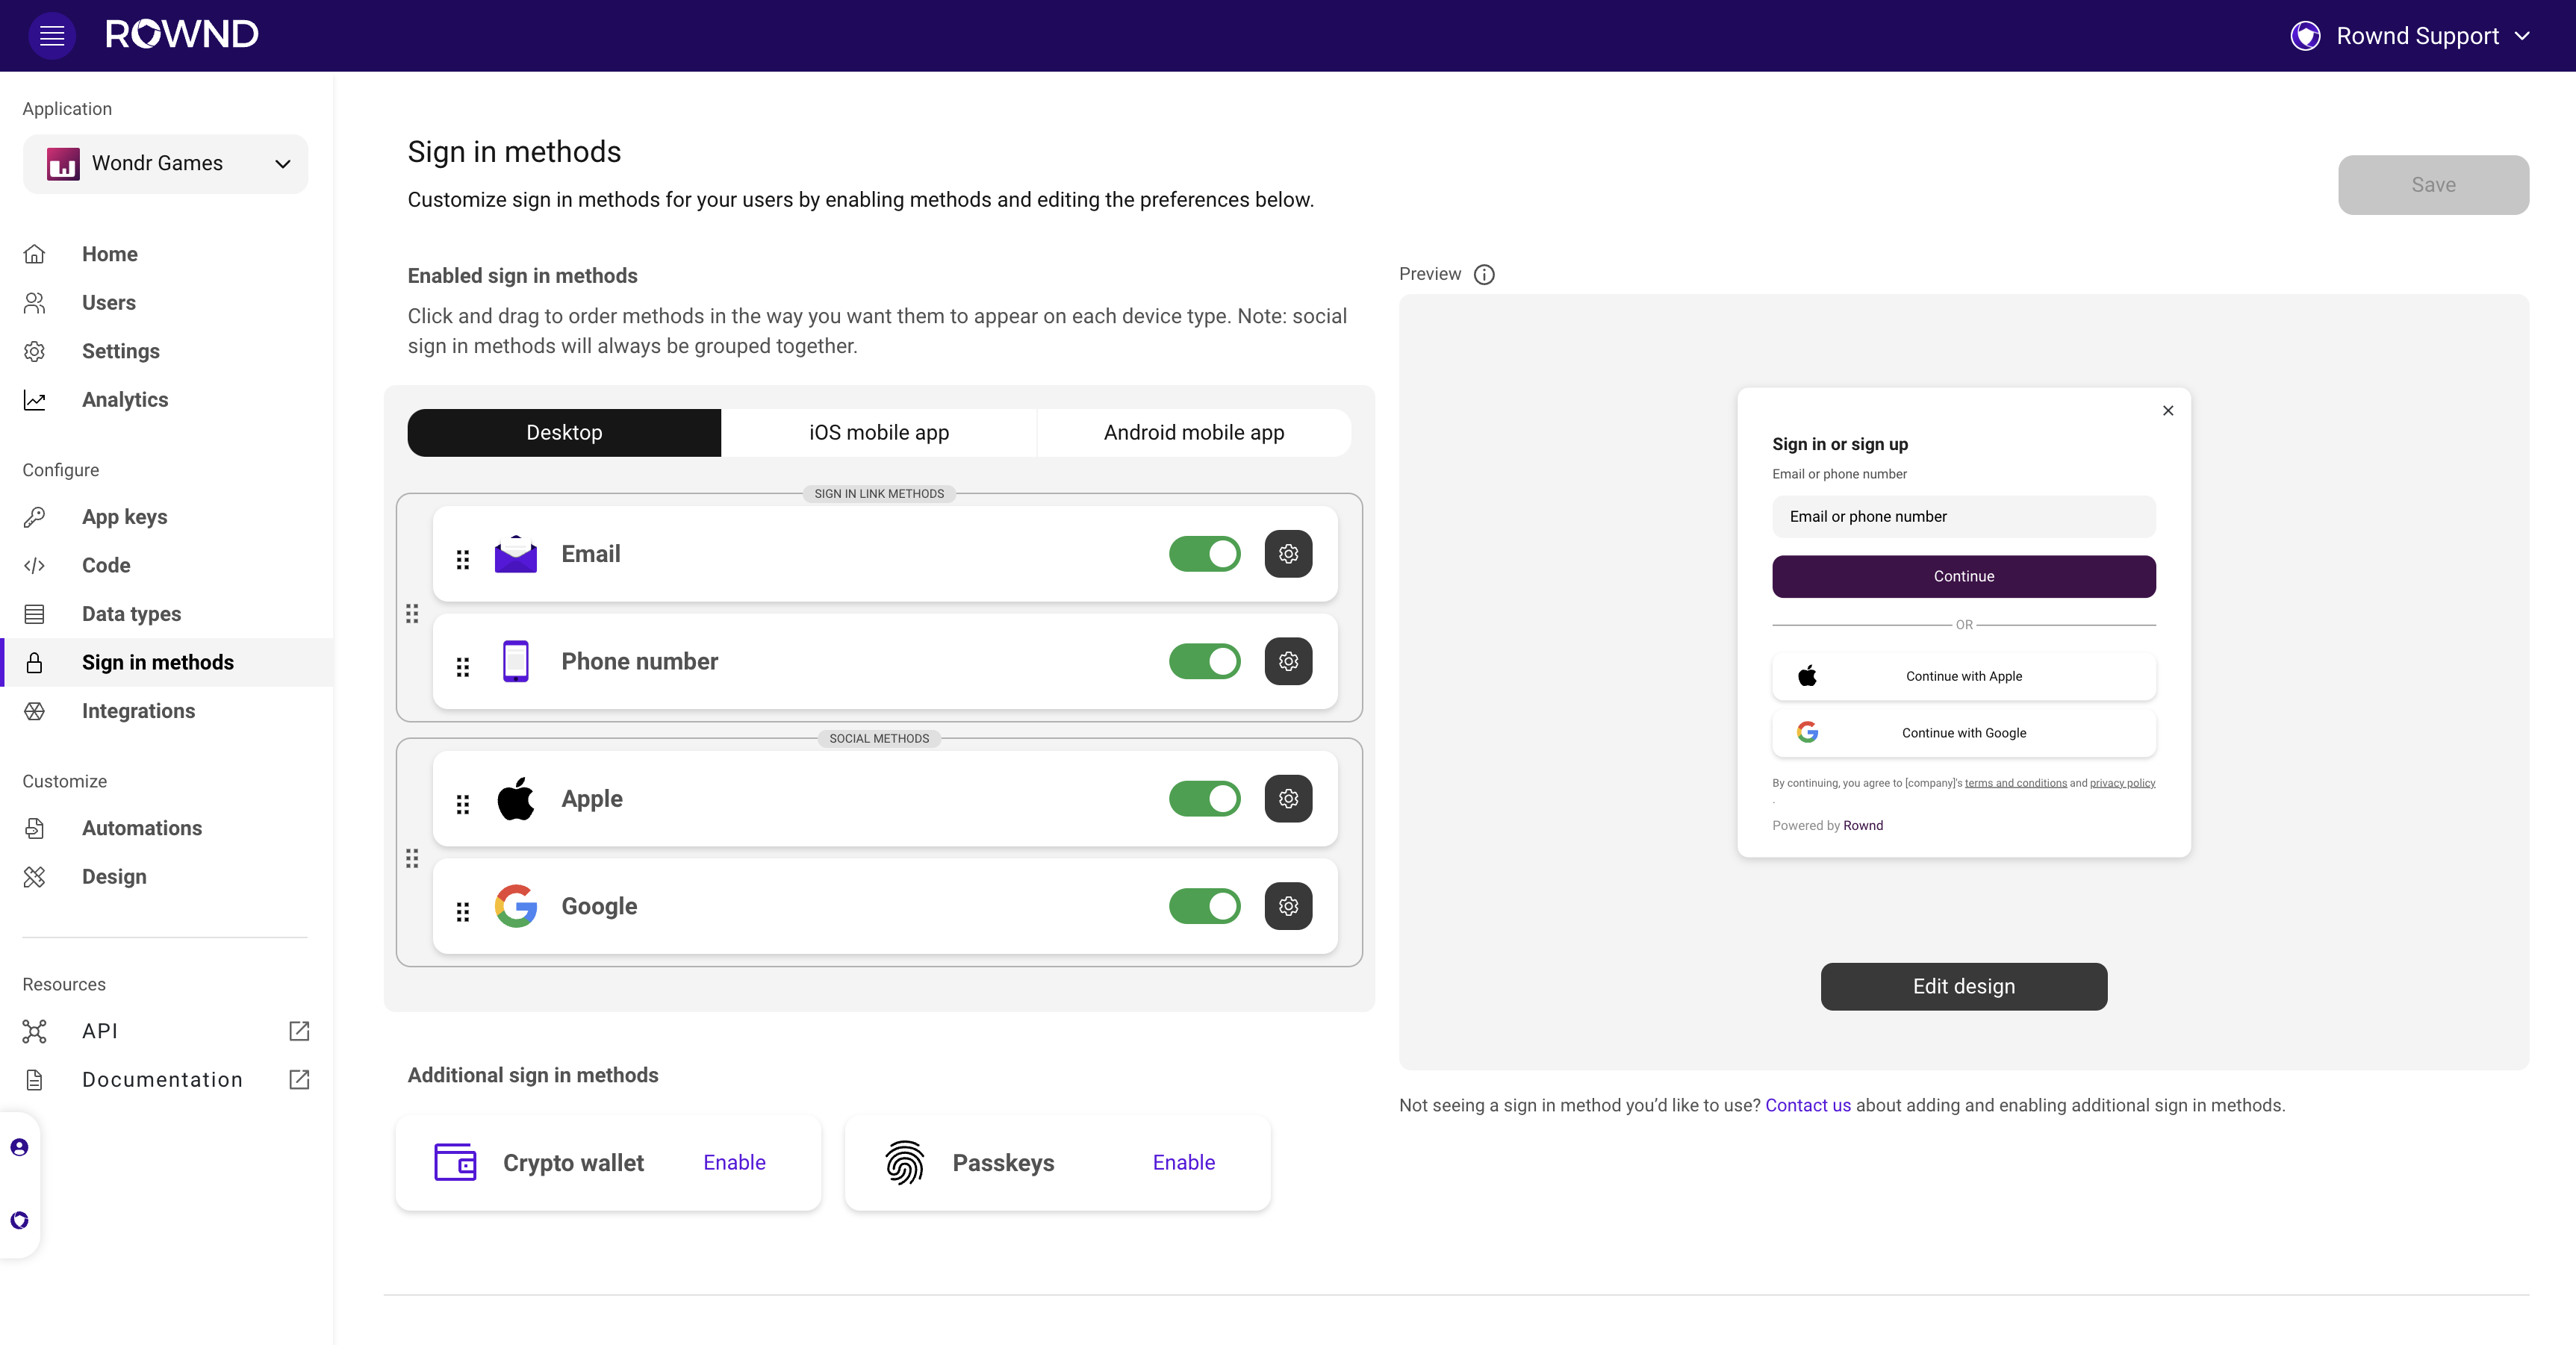This screenshot has width=2576, height=1345.
Task: Click the Edit design button
Action: 1963,986
